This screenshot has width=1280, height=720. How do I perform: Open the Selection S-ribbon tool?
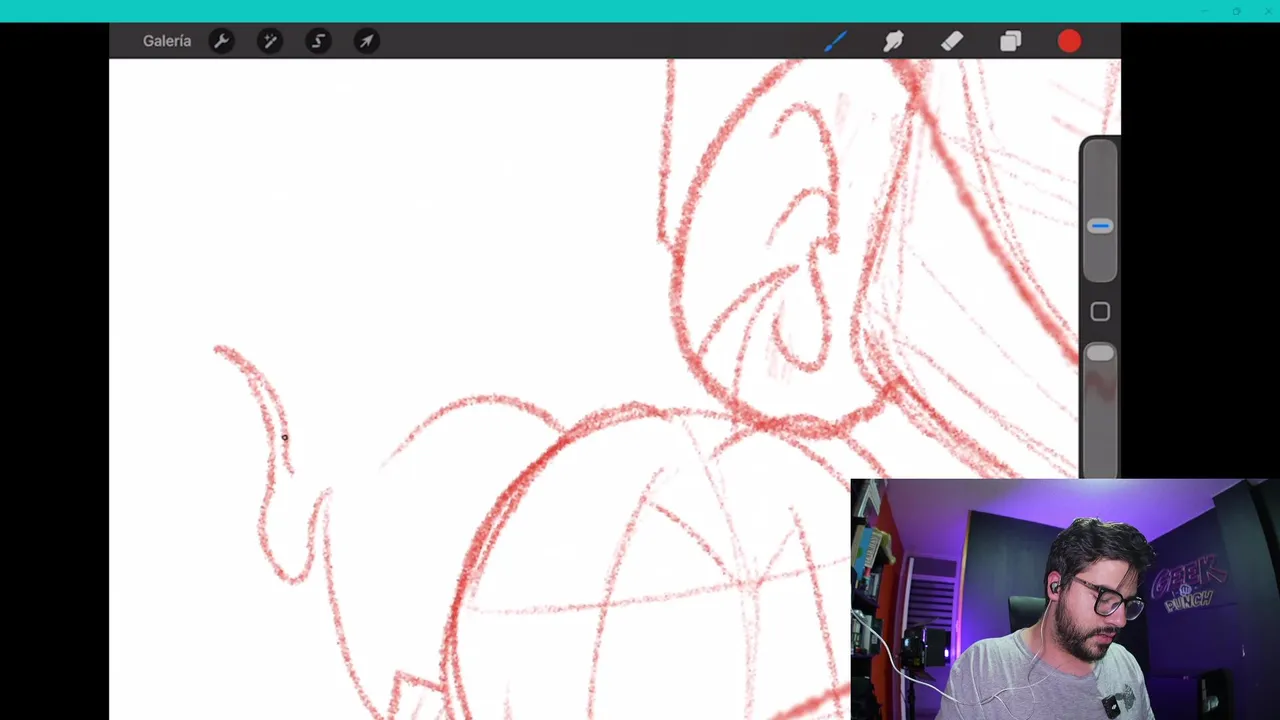pyautogui.click(x=318, y=41)
